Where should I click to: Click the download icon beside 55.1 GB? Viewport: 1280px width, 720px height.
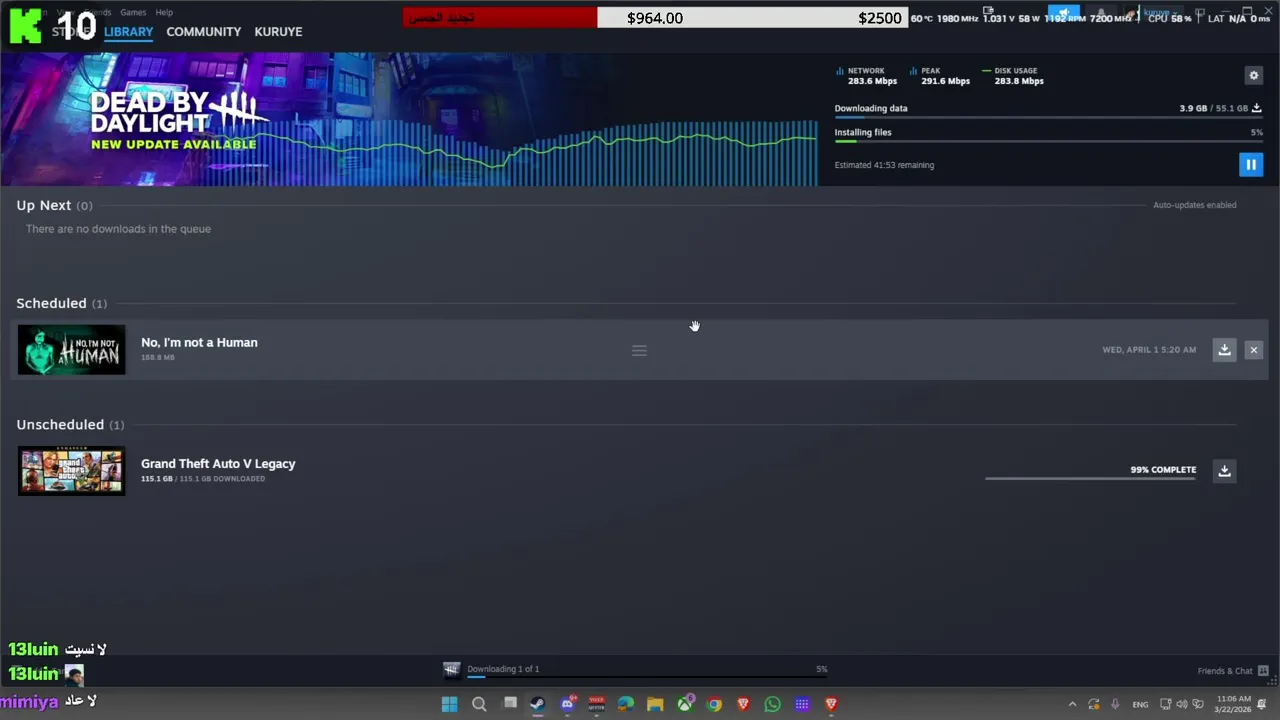click(x=1257, y=108)
